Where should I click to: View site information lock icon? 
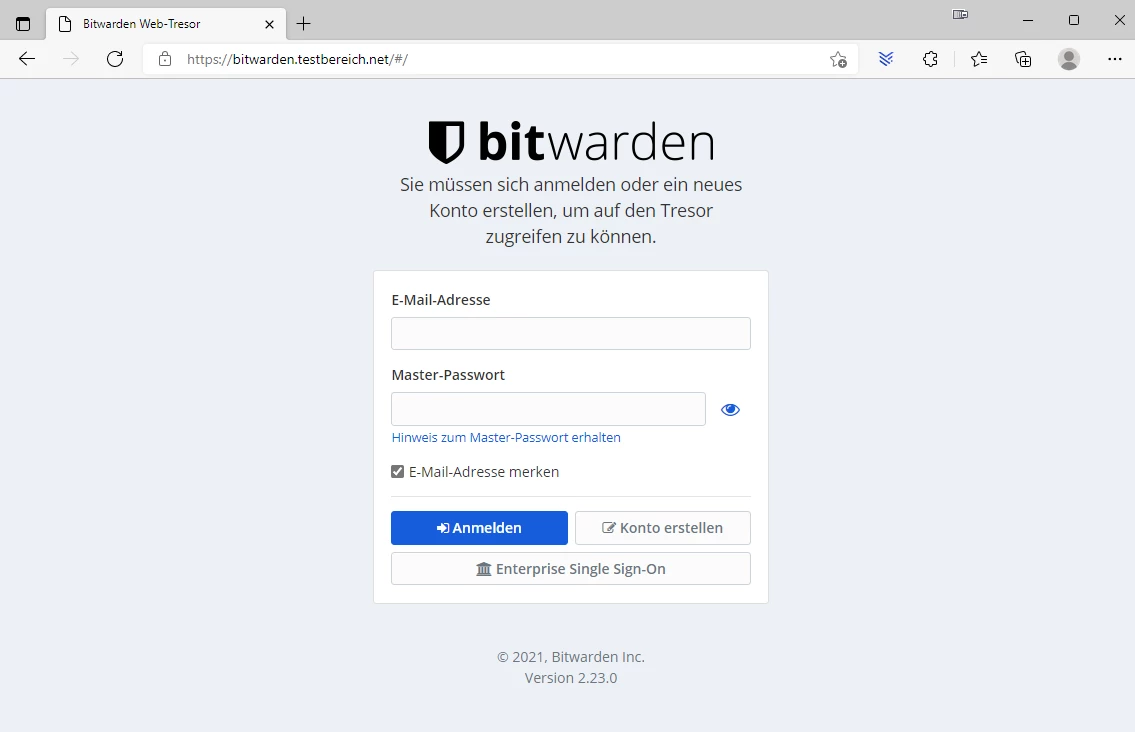(165, 59)
